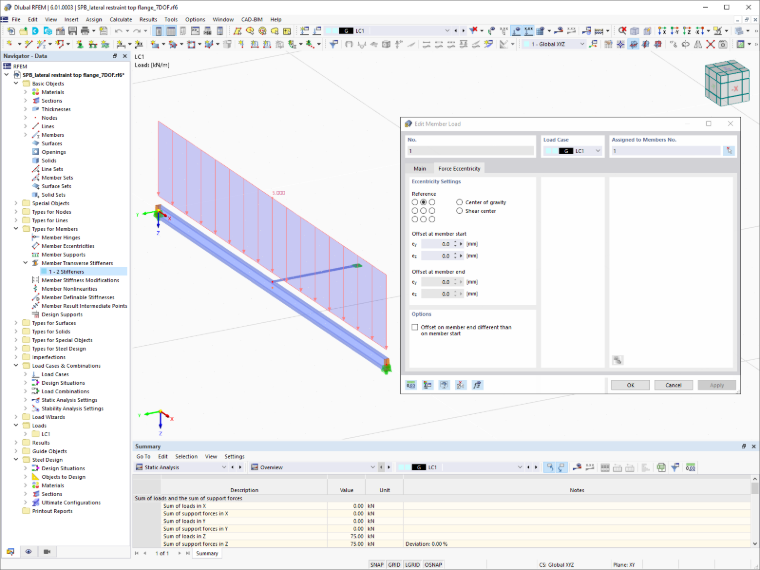Click the view in X direction icon
This screenshot has width=760, height=570.
coord(662,31)
